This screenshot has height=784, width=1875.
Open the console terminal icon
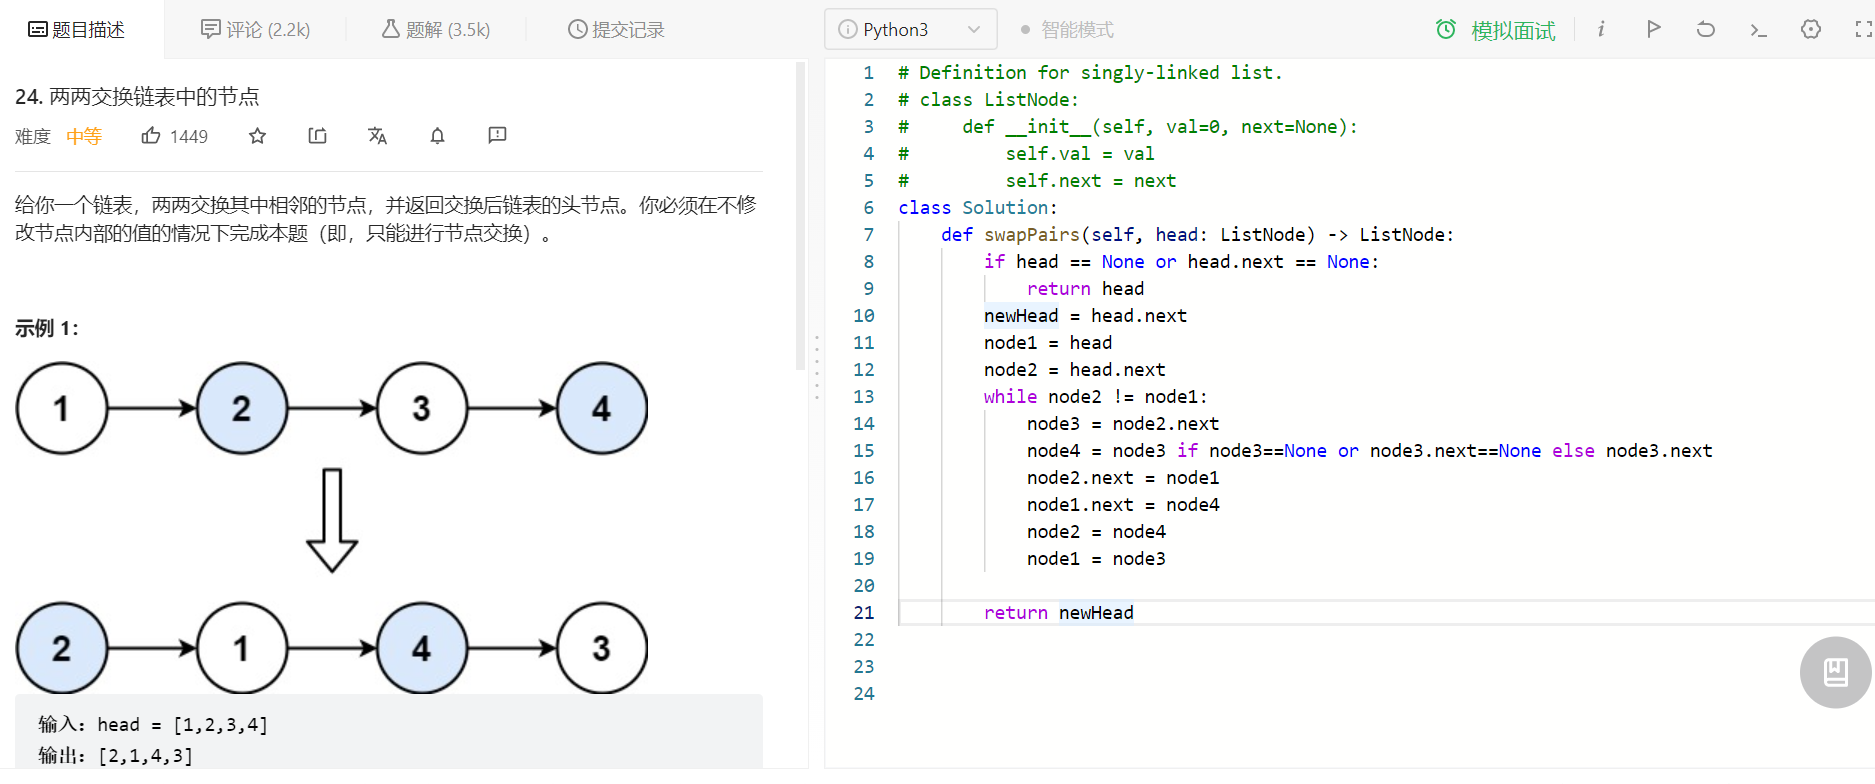pos(1758,30)
